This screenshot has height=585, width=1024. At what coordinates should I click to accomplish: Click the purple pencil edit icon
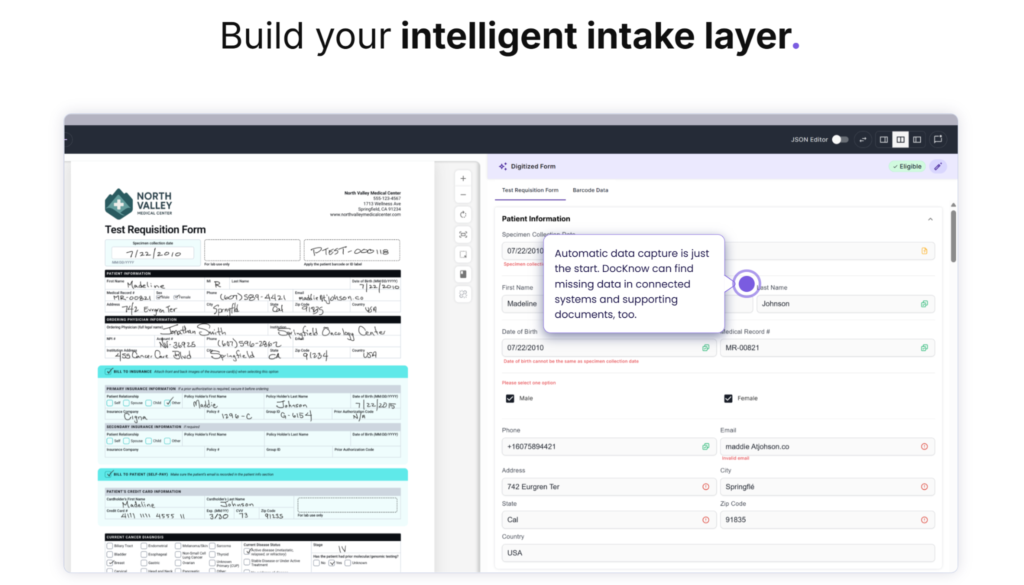(x=938, y=166)
